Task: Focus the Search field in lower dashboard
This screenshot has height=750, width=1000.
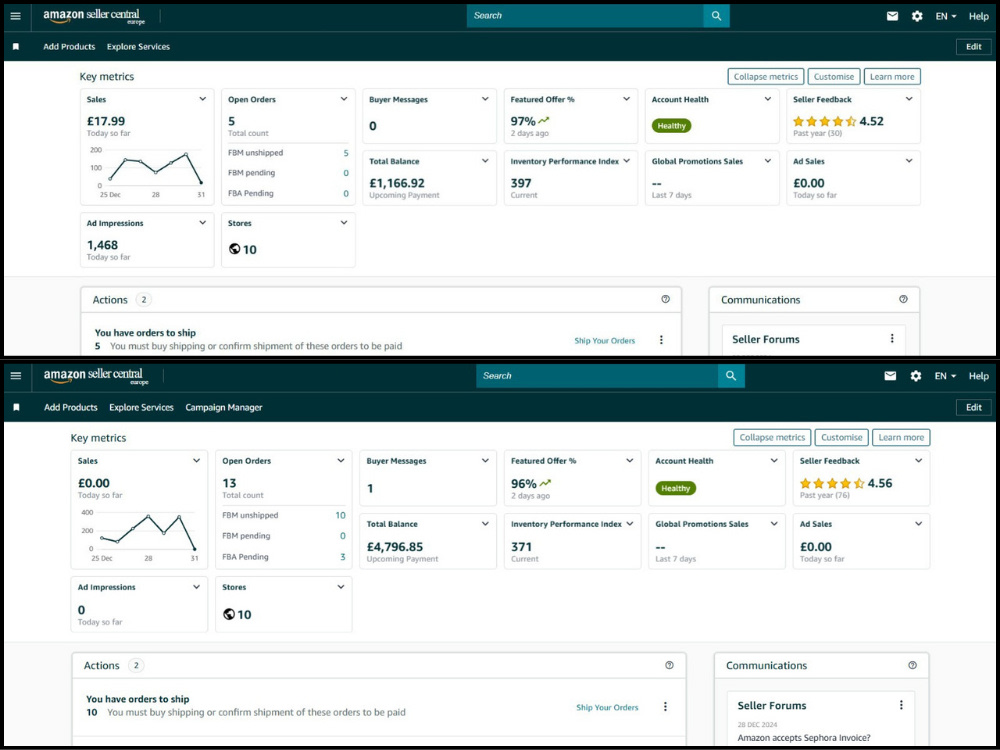Action: click(x=597, y=376)
